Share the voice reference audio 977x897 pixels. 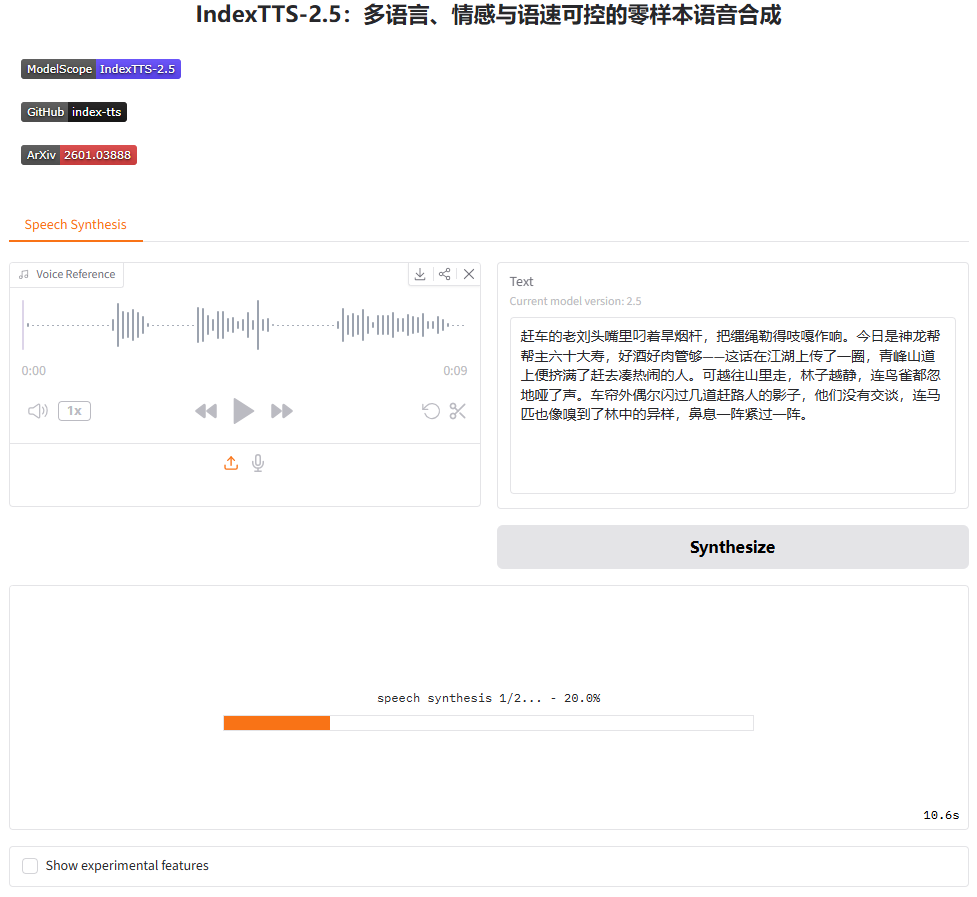click(444, 274)
